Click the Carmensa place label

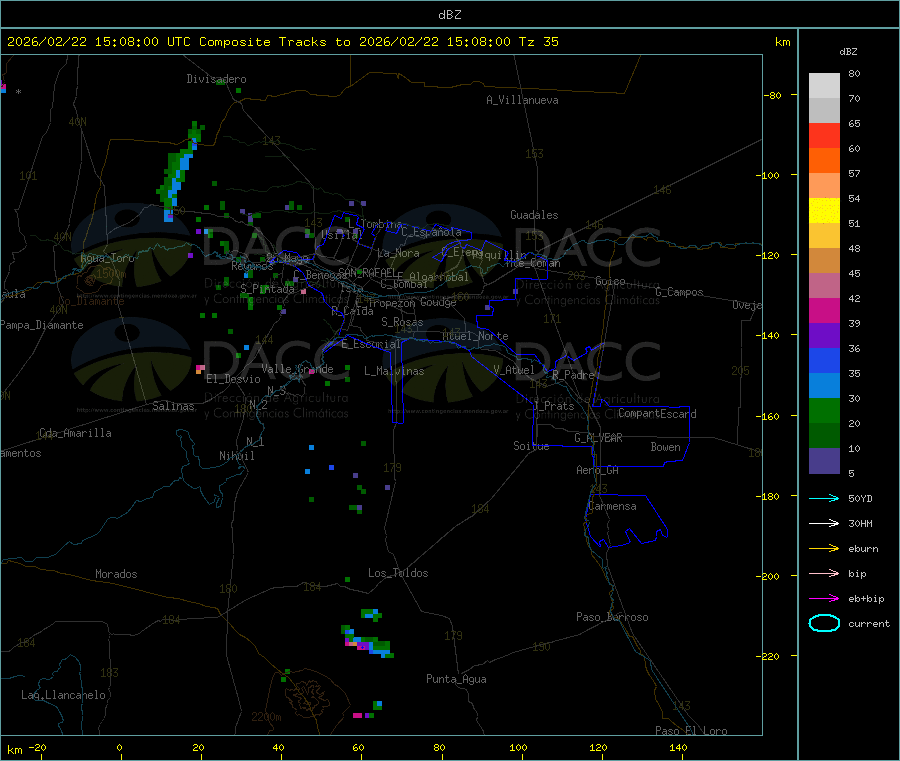click(612, 506)
